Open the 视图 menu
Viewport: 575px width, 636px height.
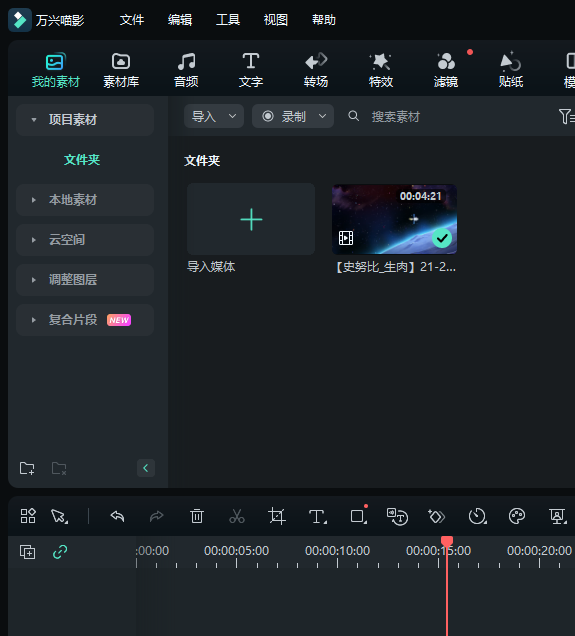coord(276,19)
